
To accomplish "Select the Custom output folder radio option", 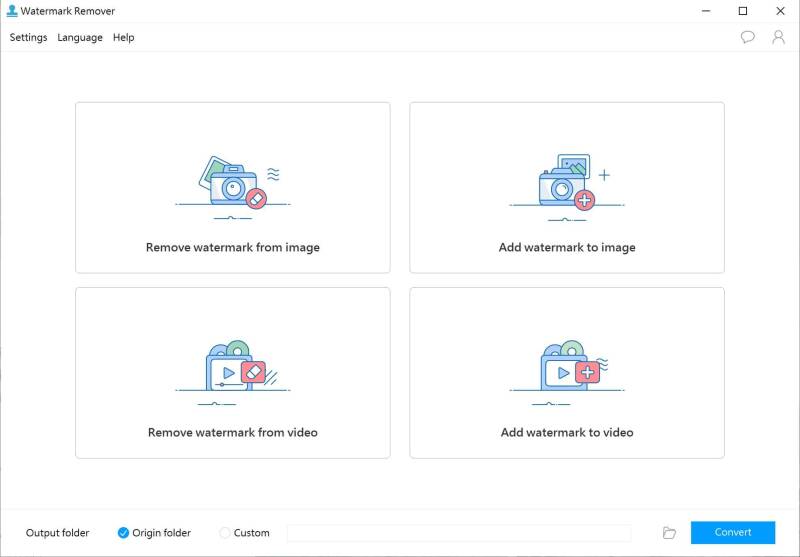I will 224,533.
